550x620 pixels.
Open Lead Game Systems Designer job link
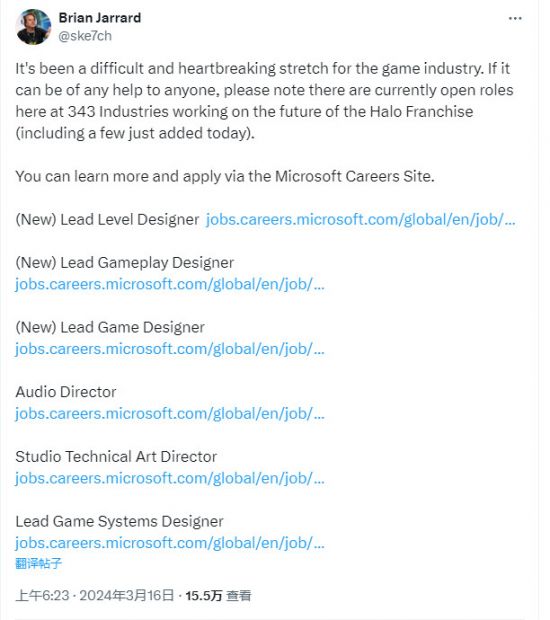pyautogui.click(x=170, y=543)
